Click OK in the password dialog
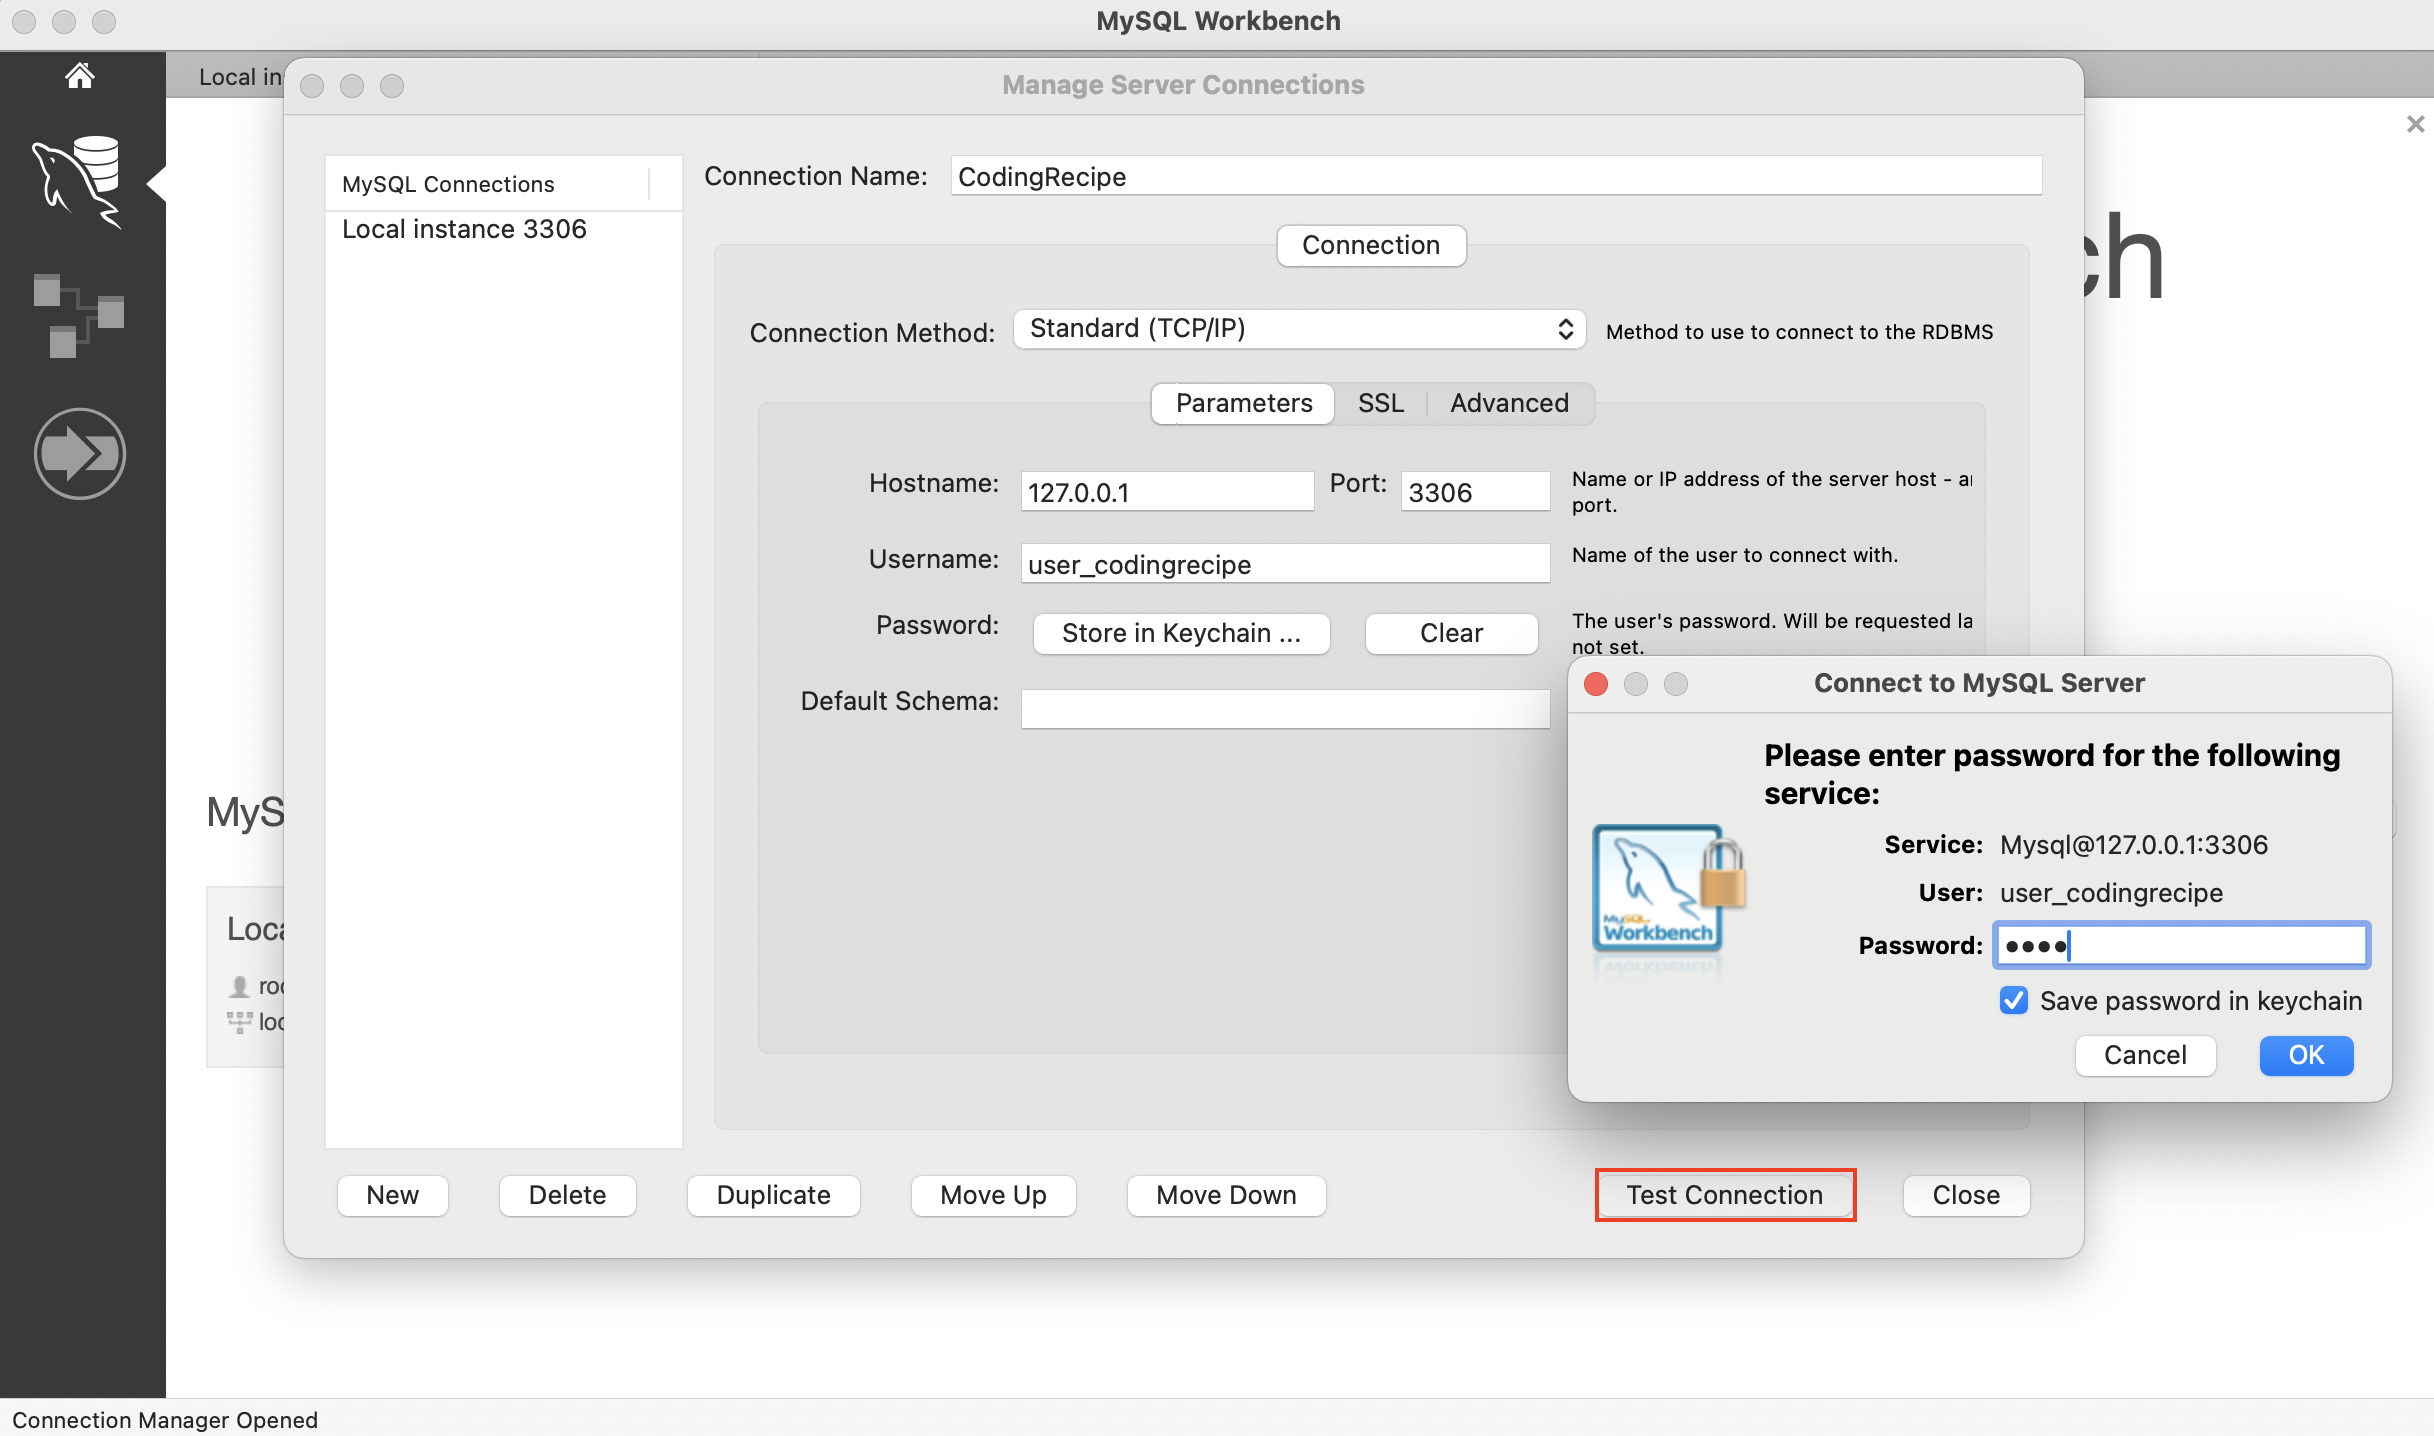 2306,1055
